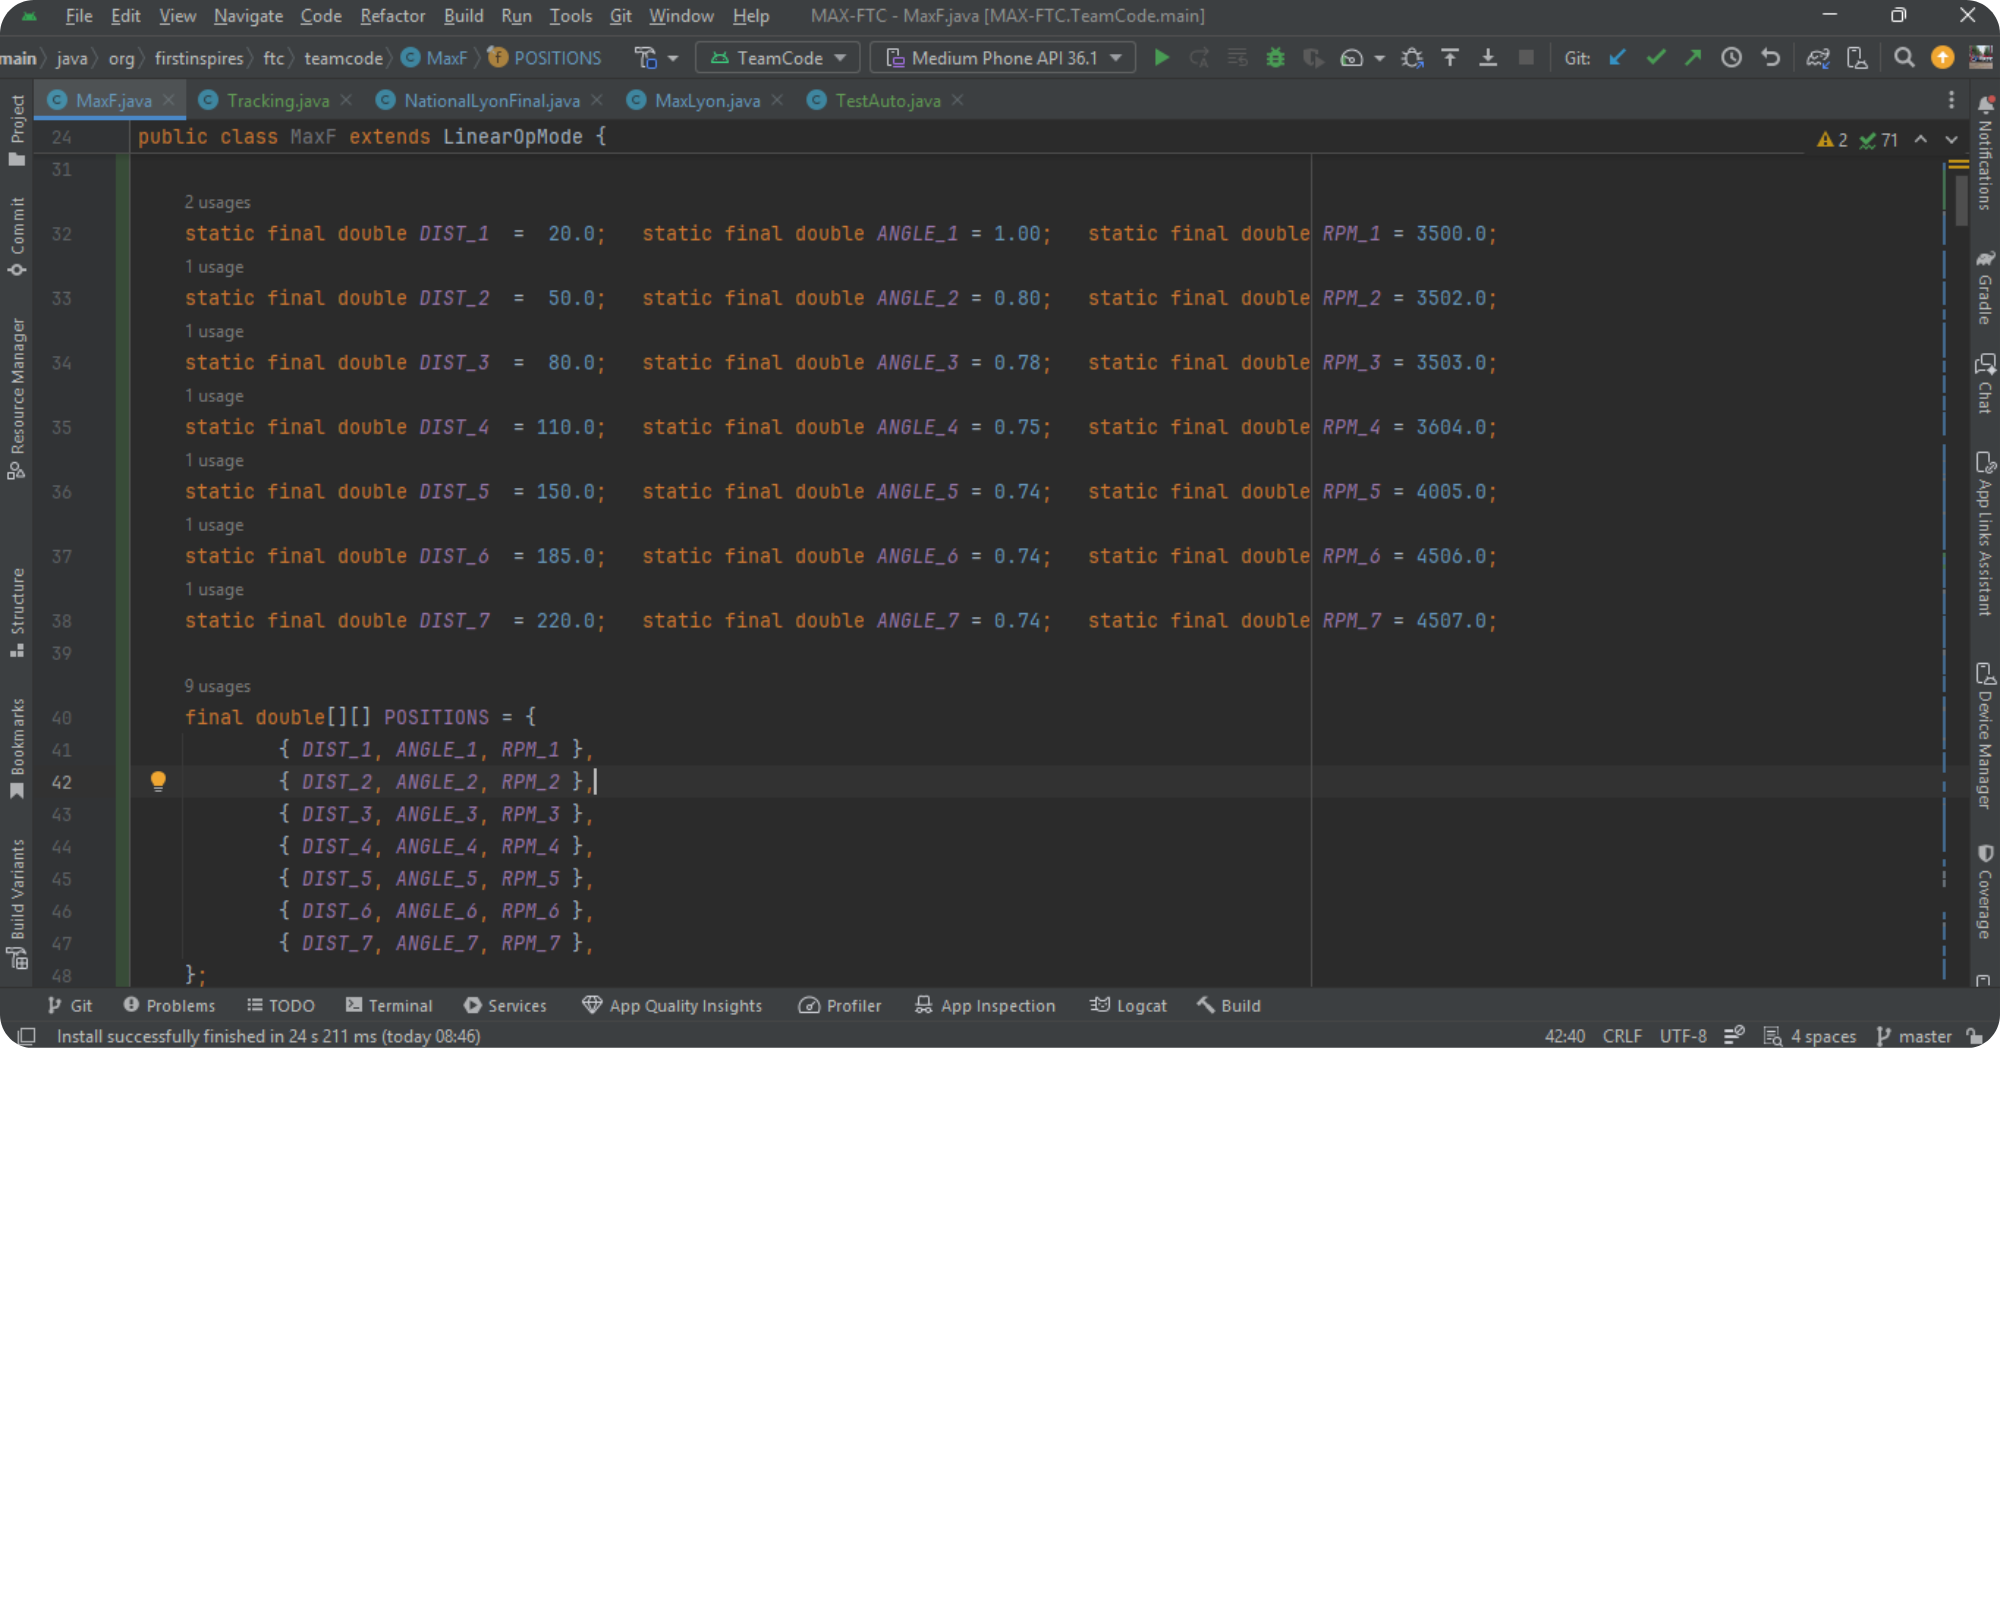Open Coverage tool window on right sidebar
The width and height of the screenshot is (2000, 1600).
pos(1985,892)
